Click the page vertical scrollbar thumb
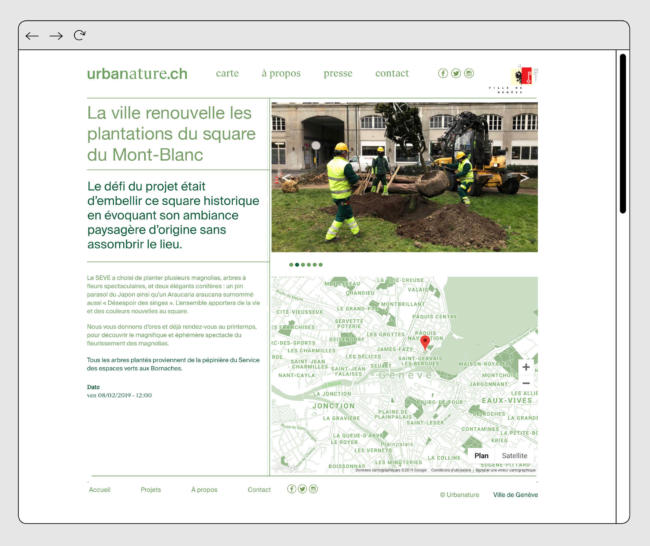 pyautogui.click(x=623, y=133)
